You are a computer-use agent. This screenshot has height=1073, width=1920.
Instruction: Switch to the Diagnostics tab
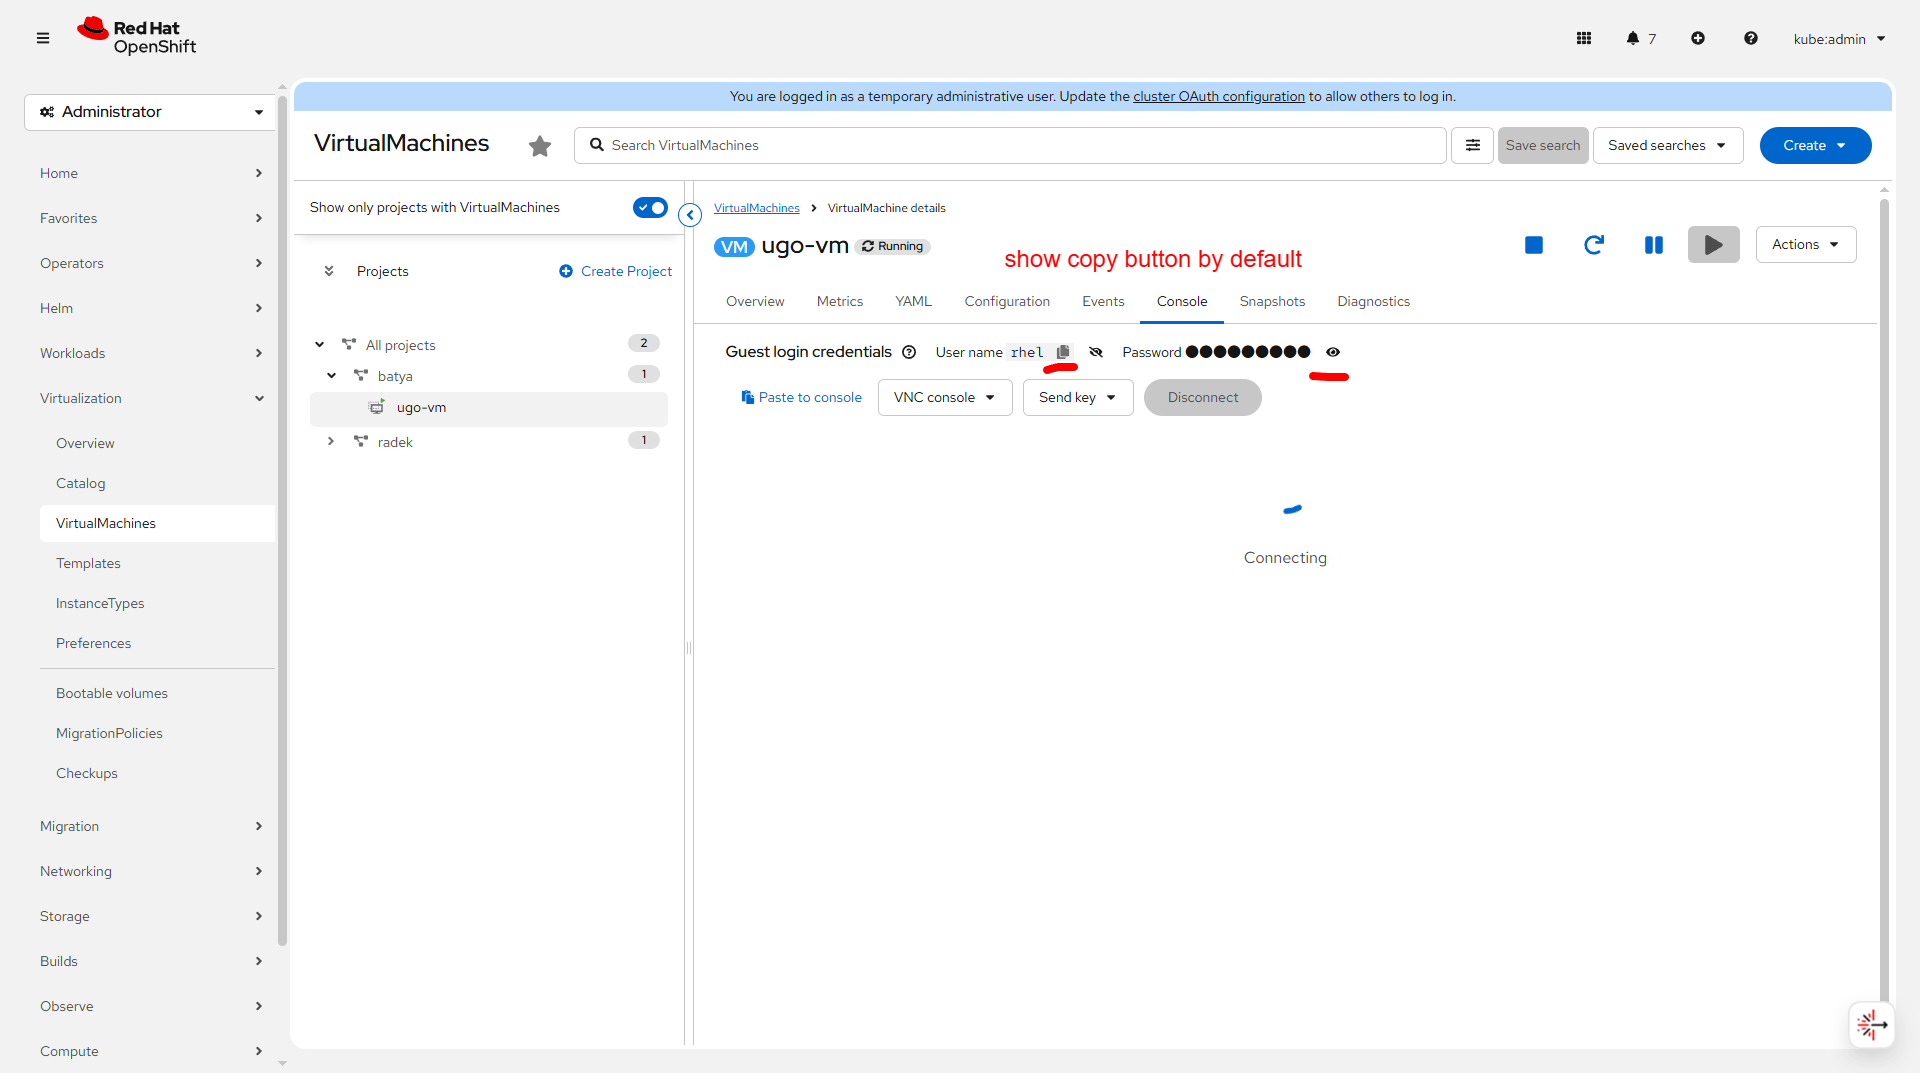point(1374,301)
